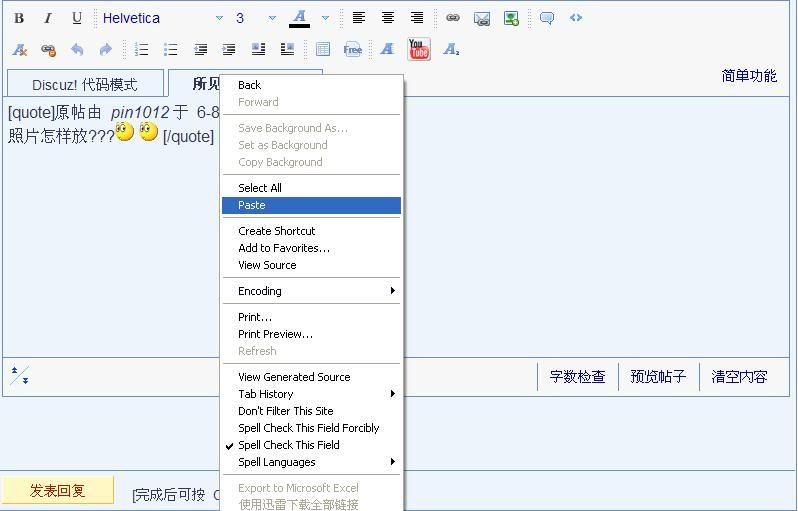Switch to Discuz! 代码模式 tab
This screenshot has height=511, width=798.
pos(84,85)
